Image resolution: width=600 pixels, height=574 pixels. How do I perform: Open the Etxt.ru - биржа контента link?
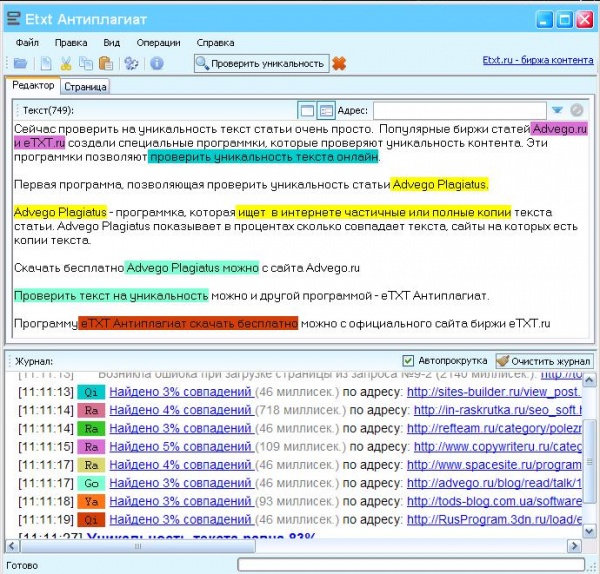pyautogui.click(x=538, y=60)
